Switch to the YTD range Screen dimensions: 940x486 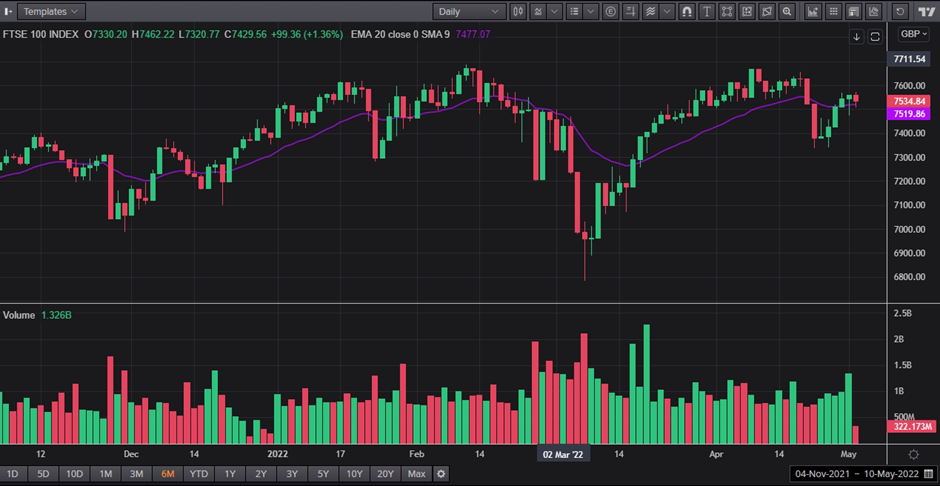tap(198, 474)
